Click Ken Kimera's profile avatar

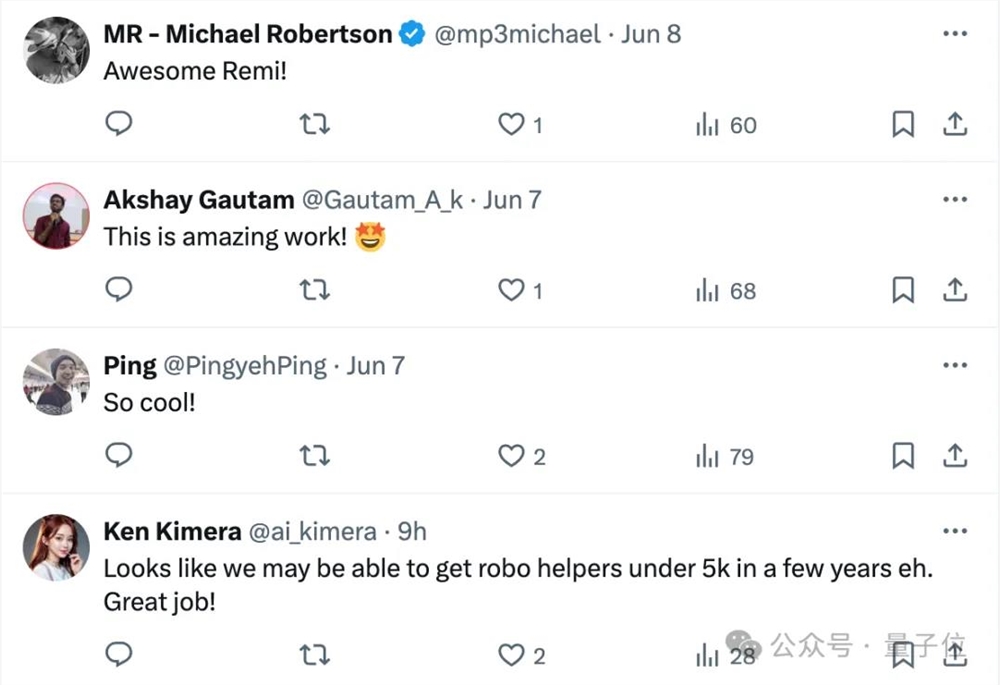(x=56, y=547)
